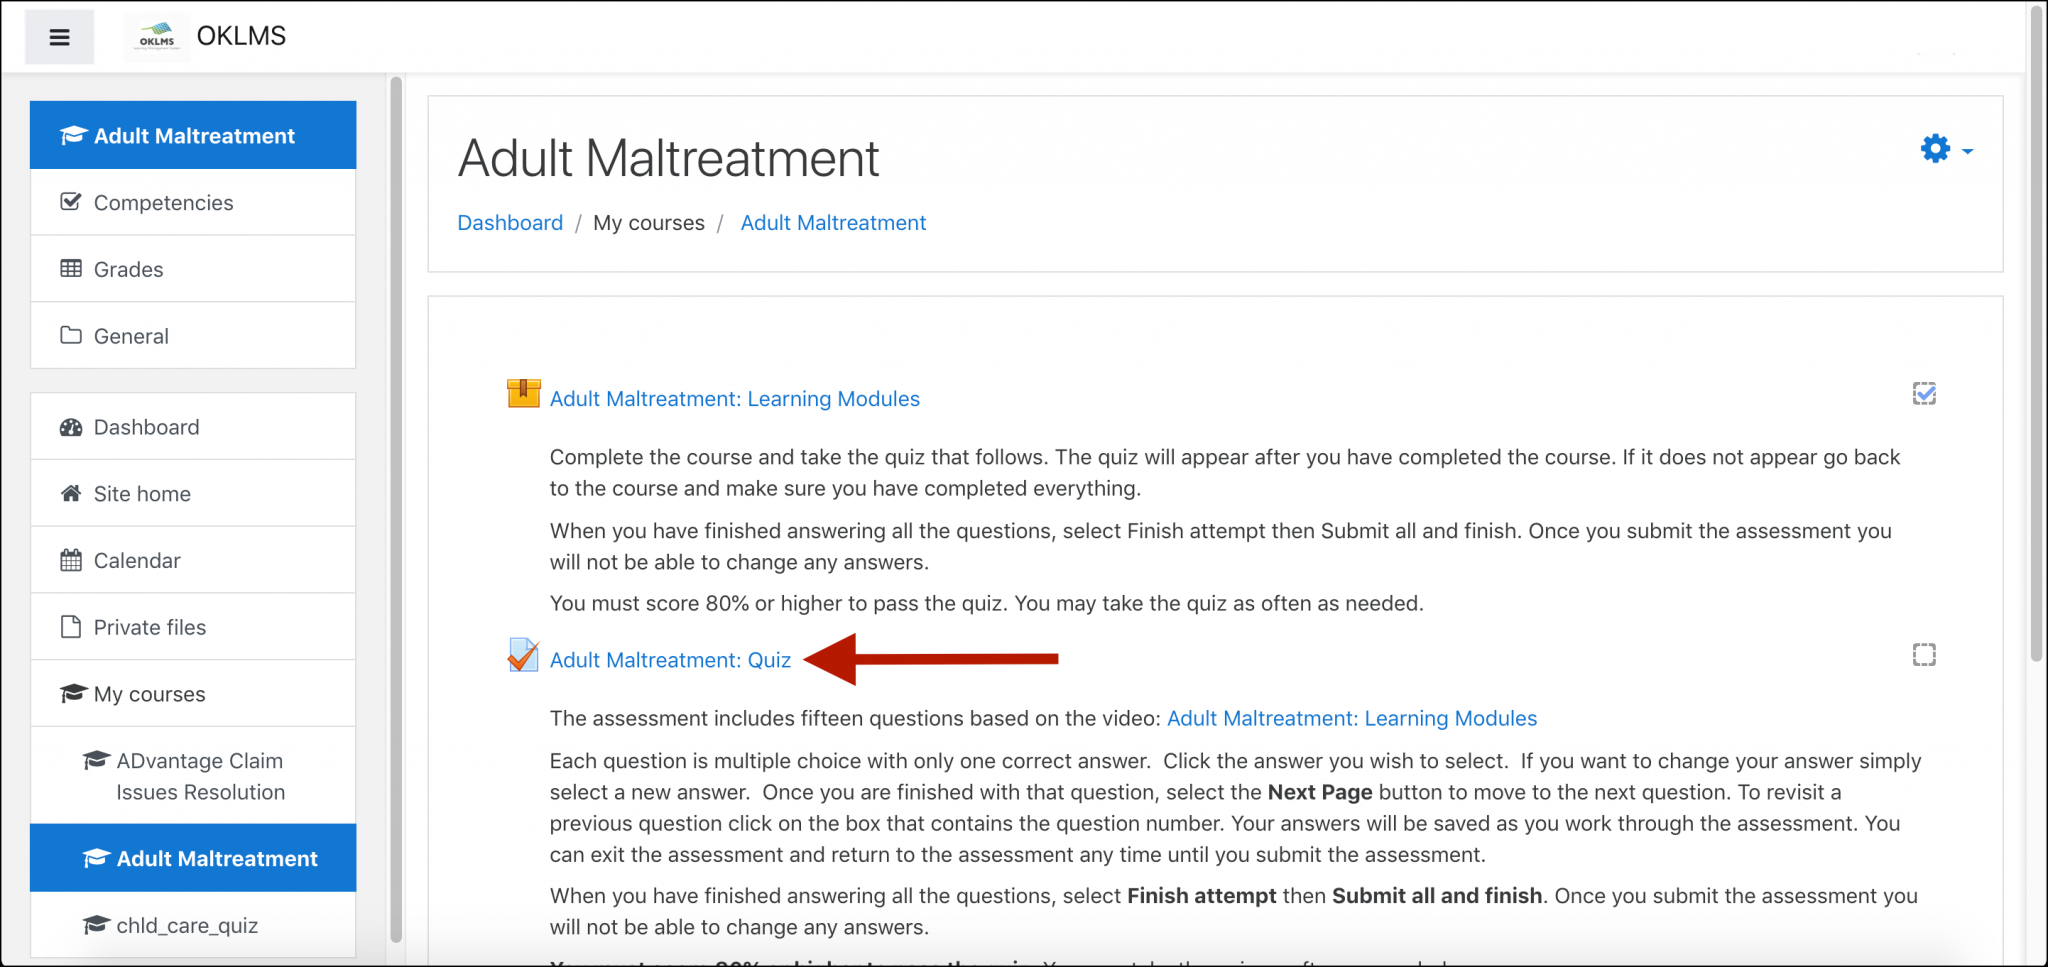Toggle the sidebar hamburger menu
This screenshot has width=2048, height=967.
(59, 36)
